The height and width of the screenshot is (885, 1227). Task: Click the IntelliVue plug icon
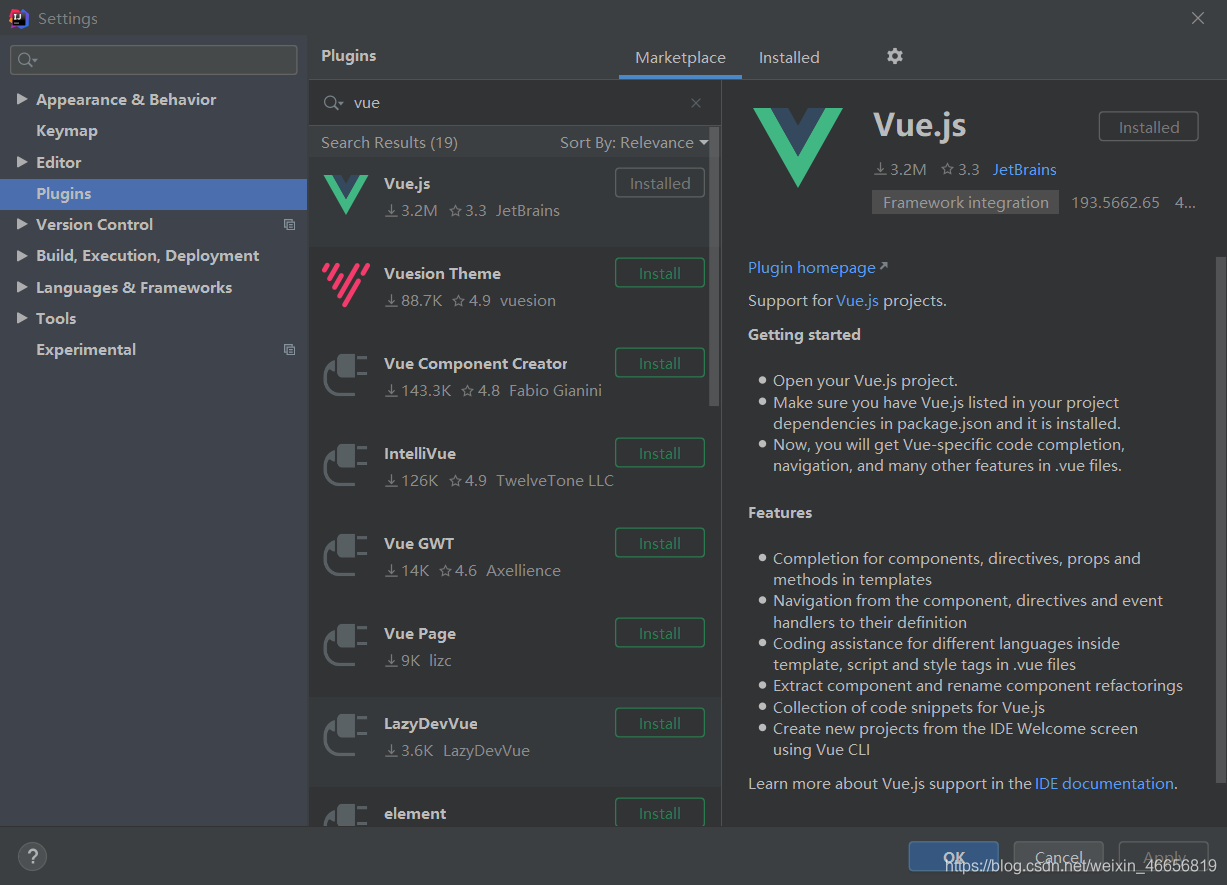[x=346, y=464]
